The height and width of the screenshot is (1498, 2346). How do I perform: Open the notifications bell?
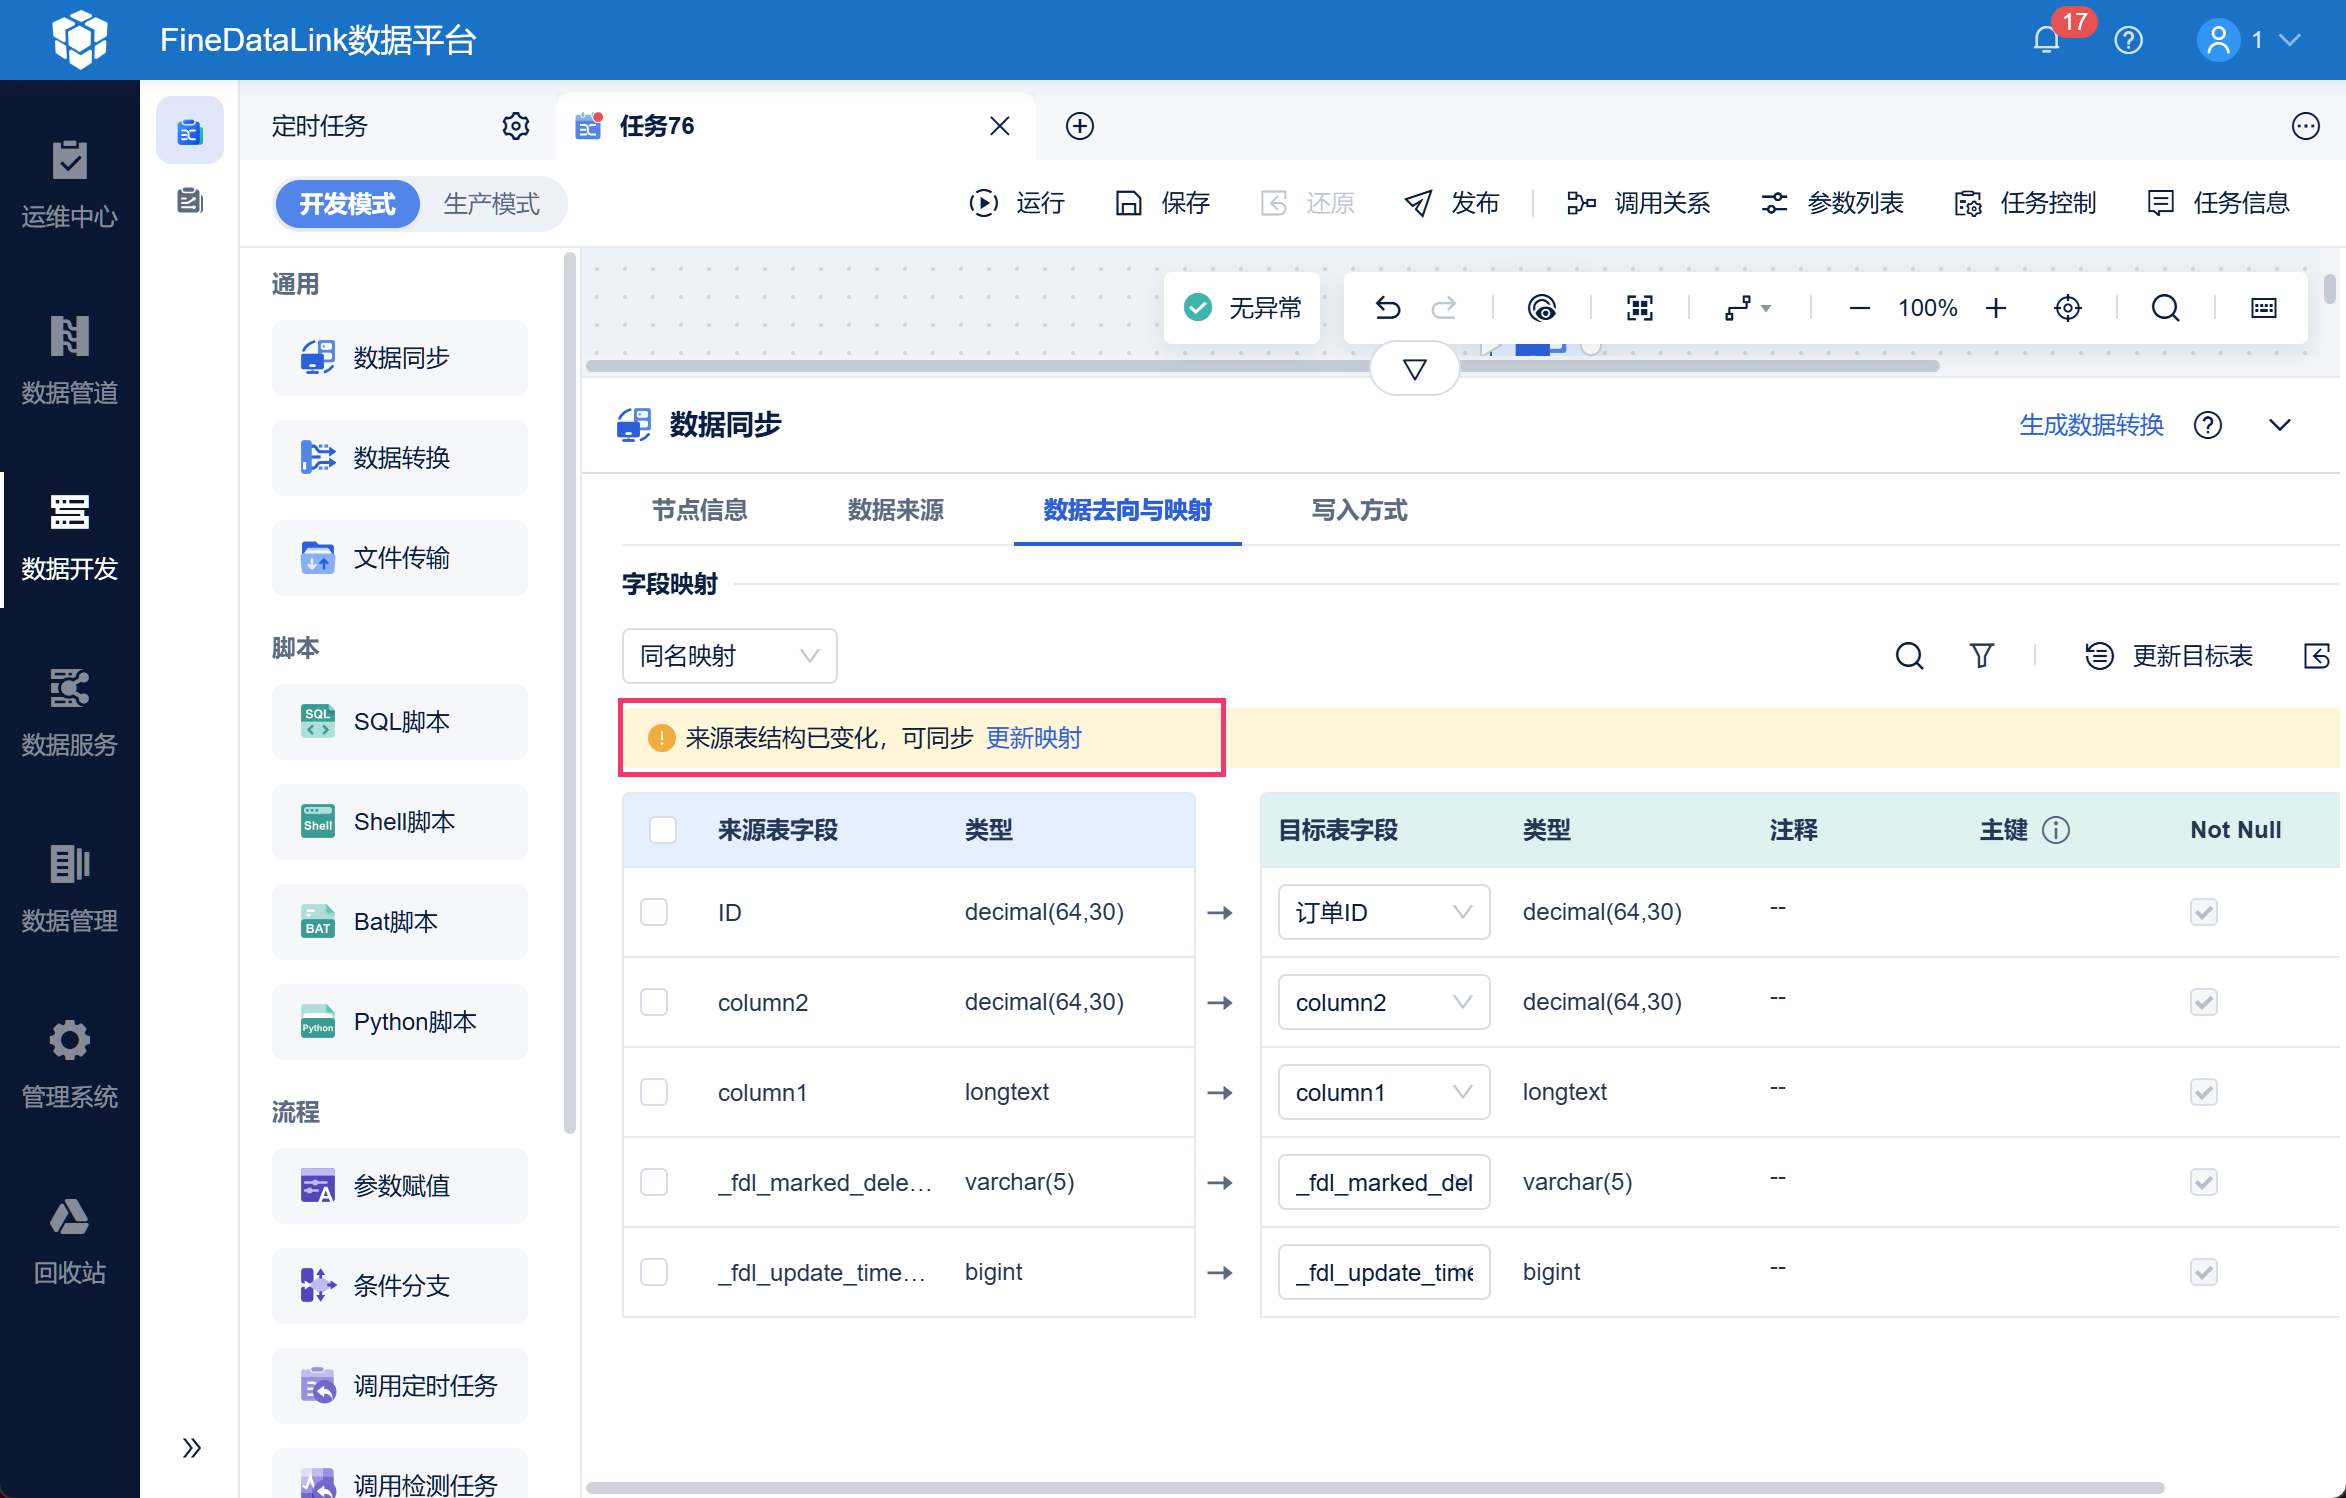coord(2046,40)
